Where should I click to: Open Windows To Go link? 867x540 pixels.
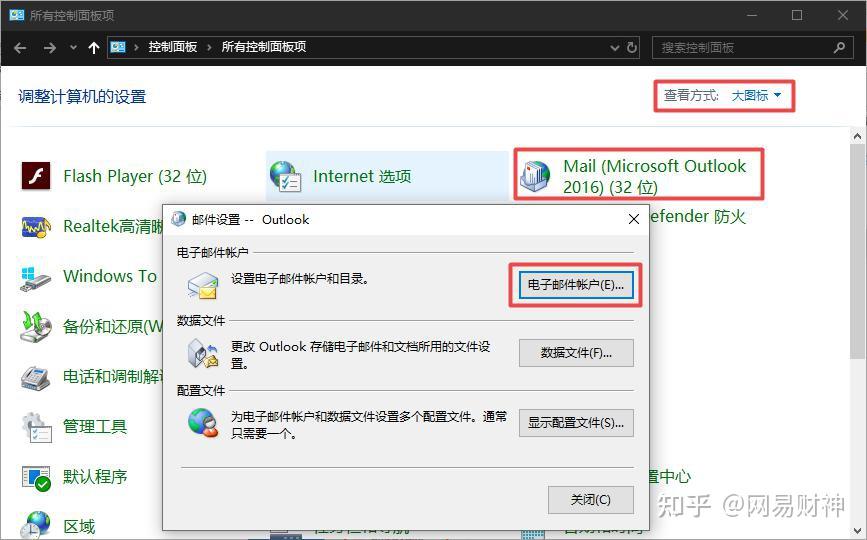pyautogui.click(x=110, y=276)
